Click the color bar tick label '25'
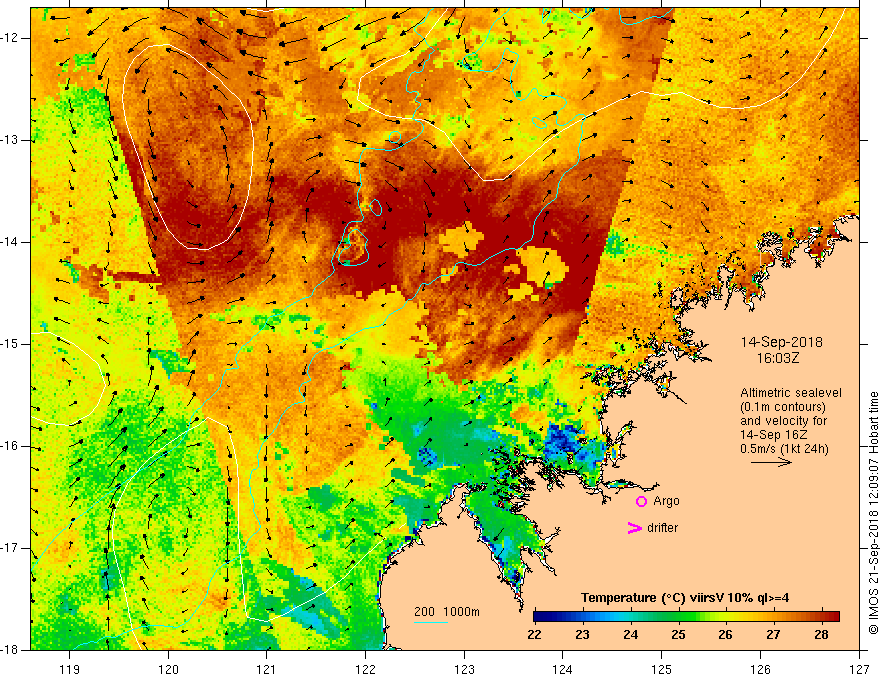This screenshot has height=680, width=880. coord(678,635)
